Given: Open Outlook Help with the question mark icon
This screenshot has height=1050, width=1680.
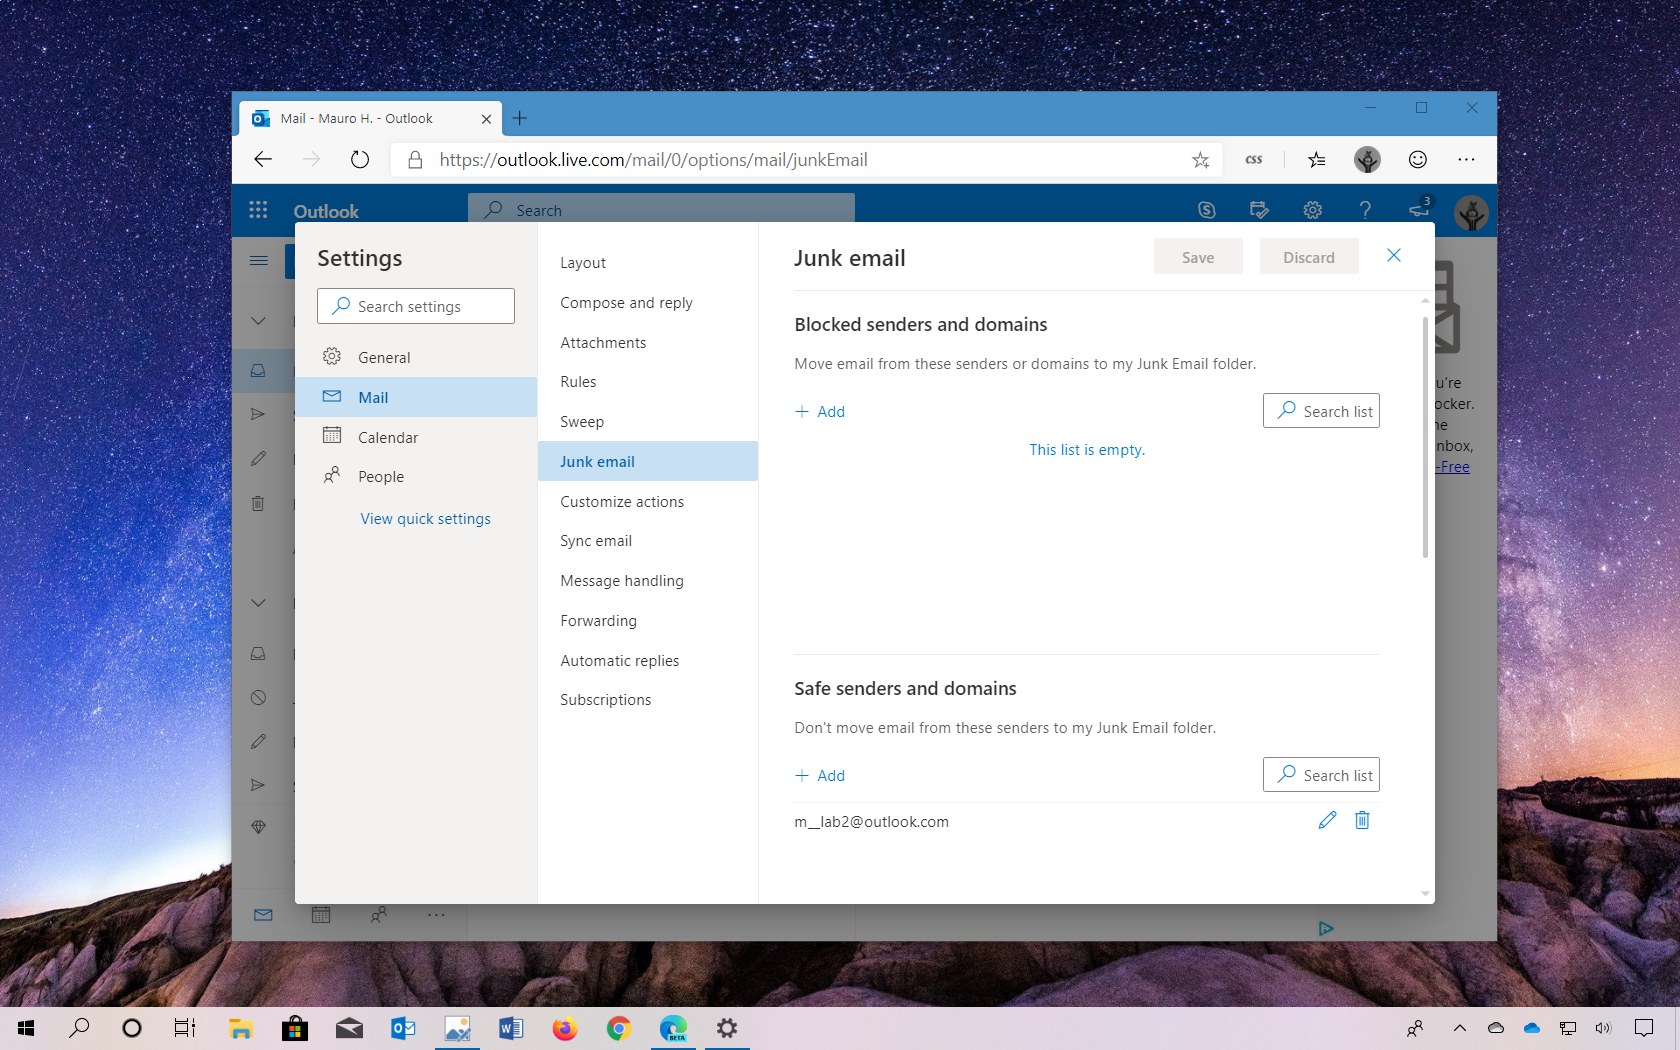Looking at the screenshot, I should [1365, 210].
